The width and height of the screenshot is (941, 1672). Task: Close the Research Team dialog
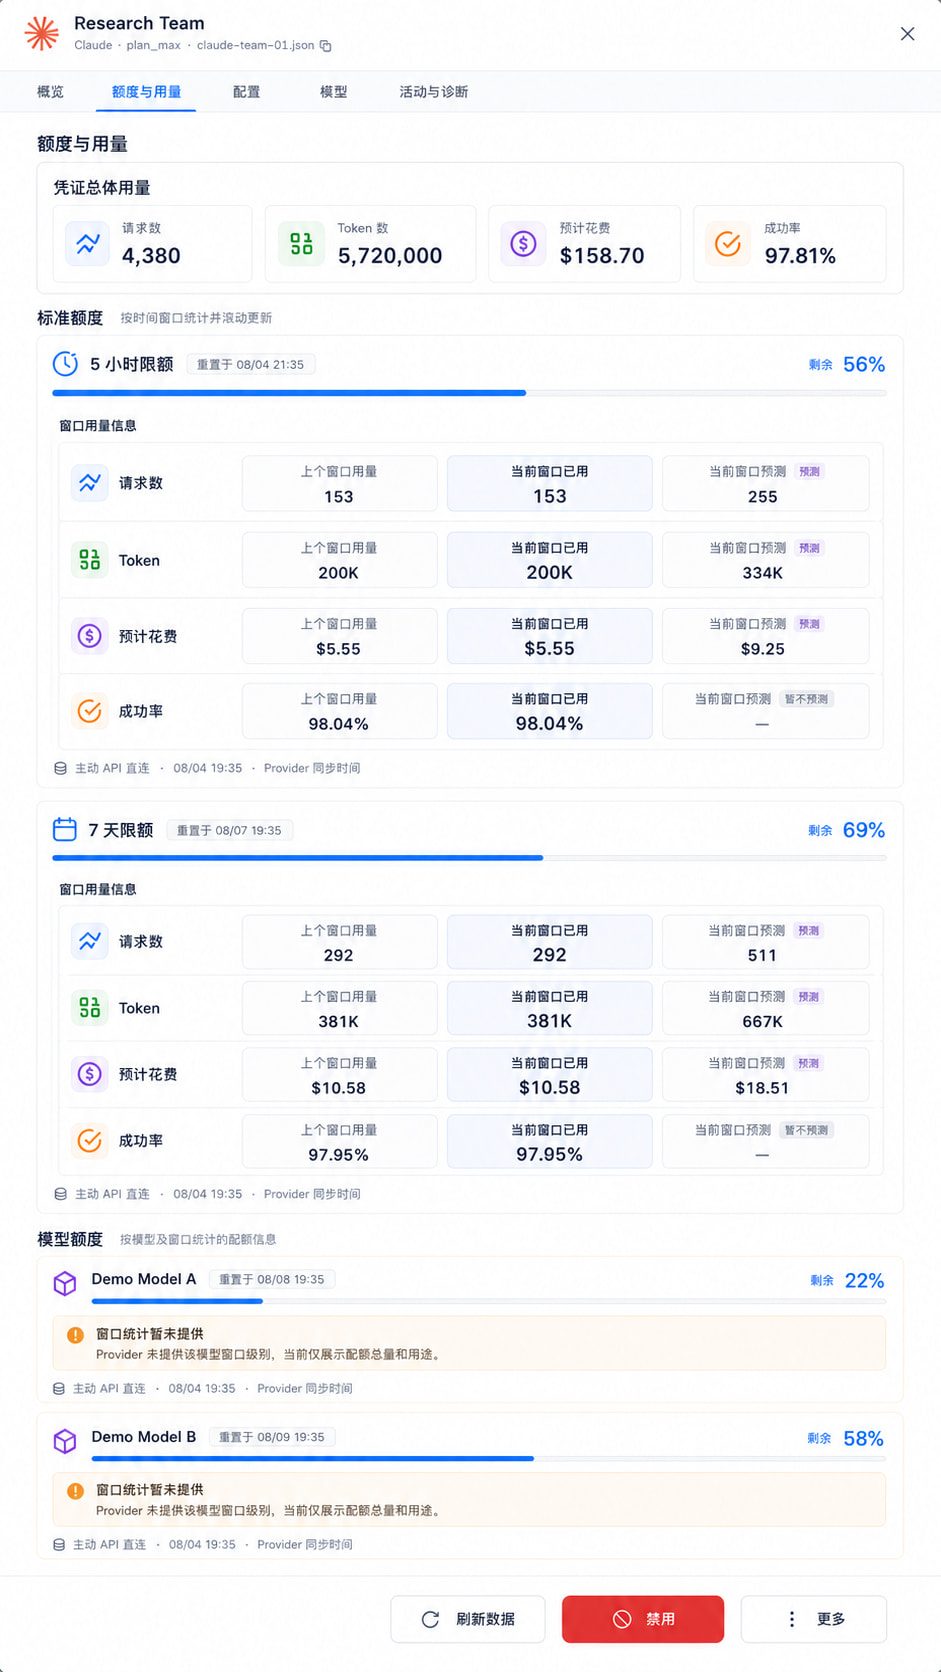point(907,34)
